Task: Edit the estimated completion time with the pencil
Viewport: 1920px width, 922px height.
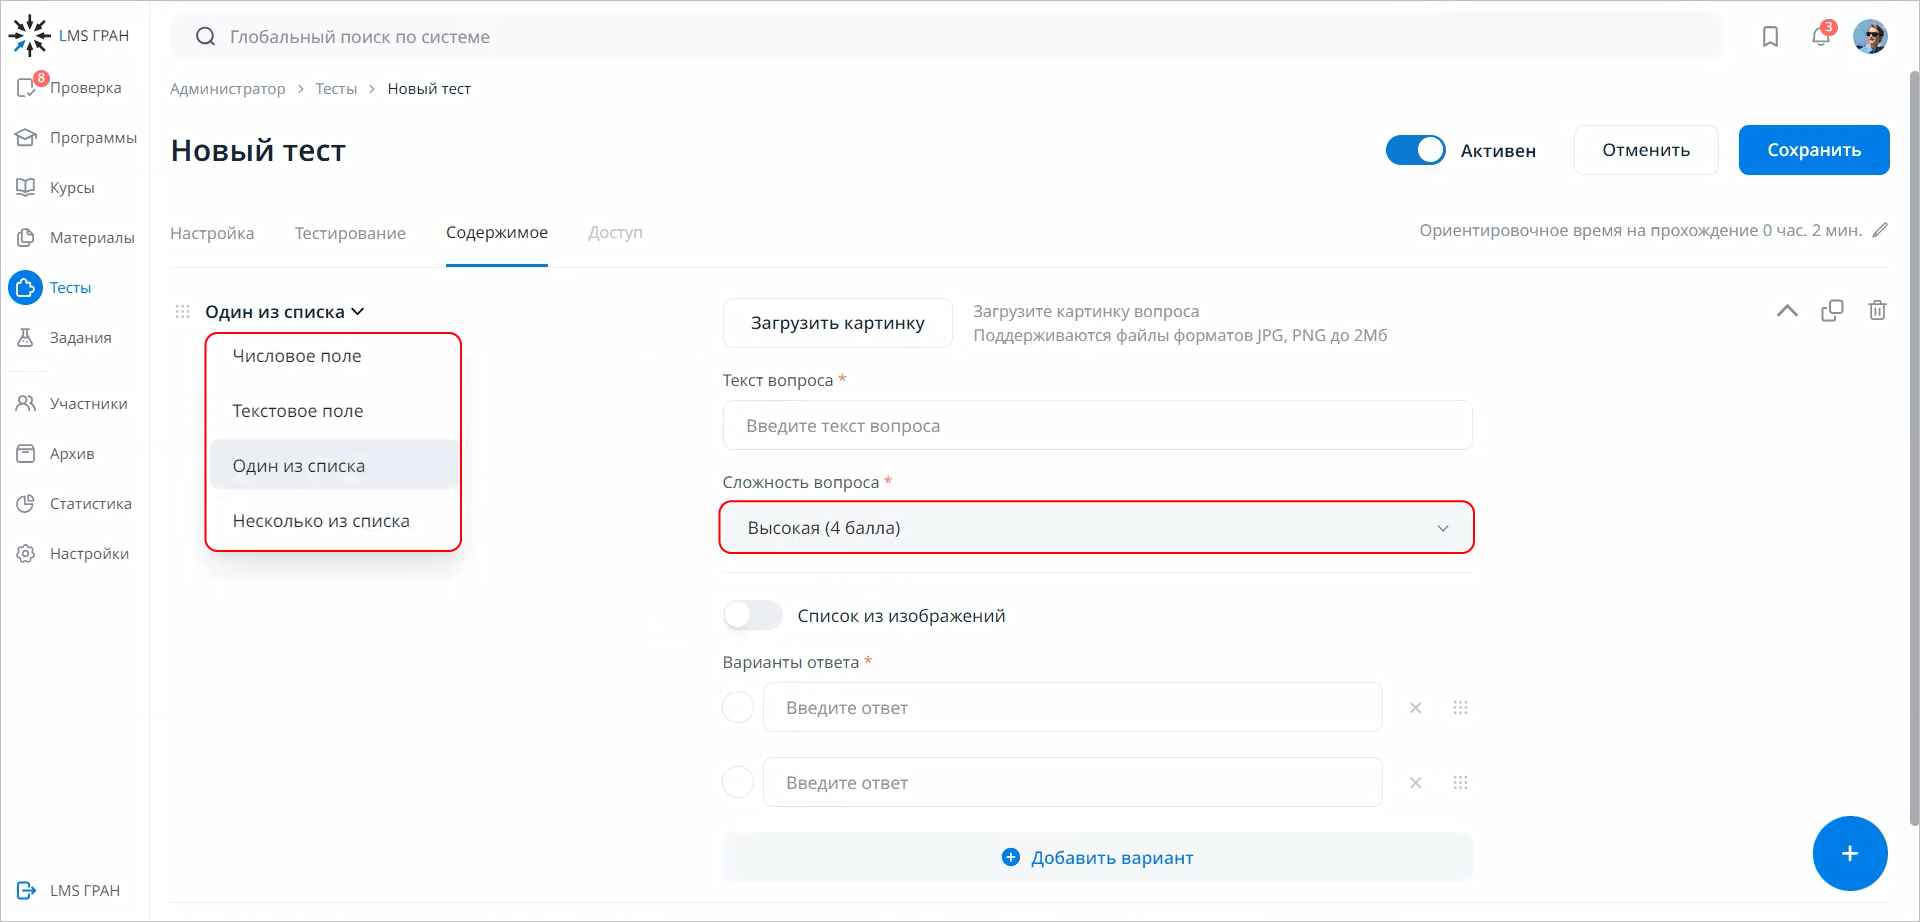Action: click(1882, 230)
